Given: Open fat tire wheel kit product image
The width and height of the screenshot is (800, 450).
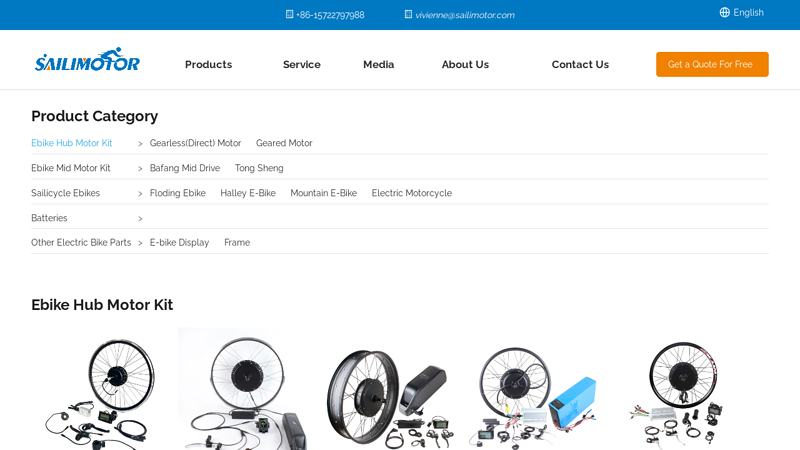Looking at the screenshot, I should 391,389.
